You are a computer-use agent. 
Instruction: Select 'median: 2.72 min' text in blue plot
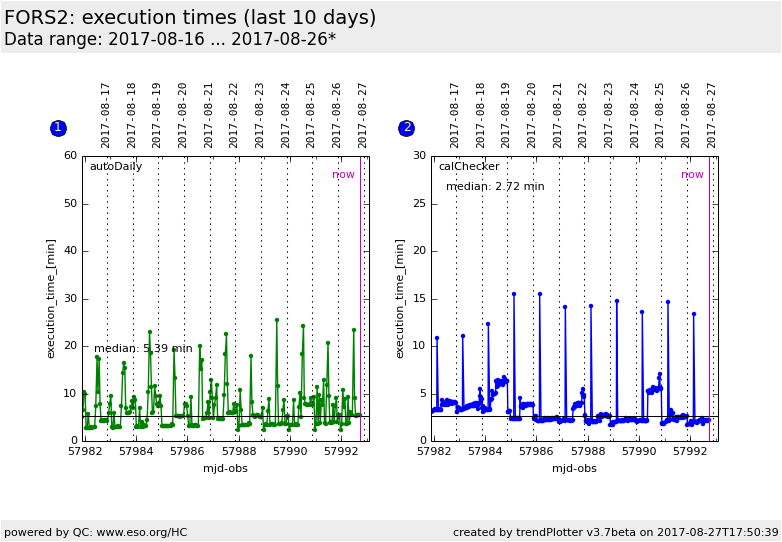click(x=495, y=186)
